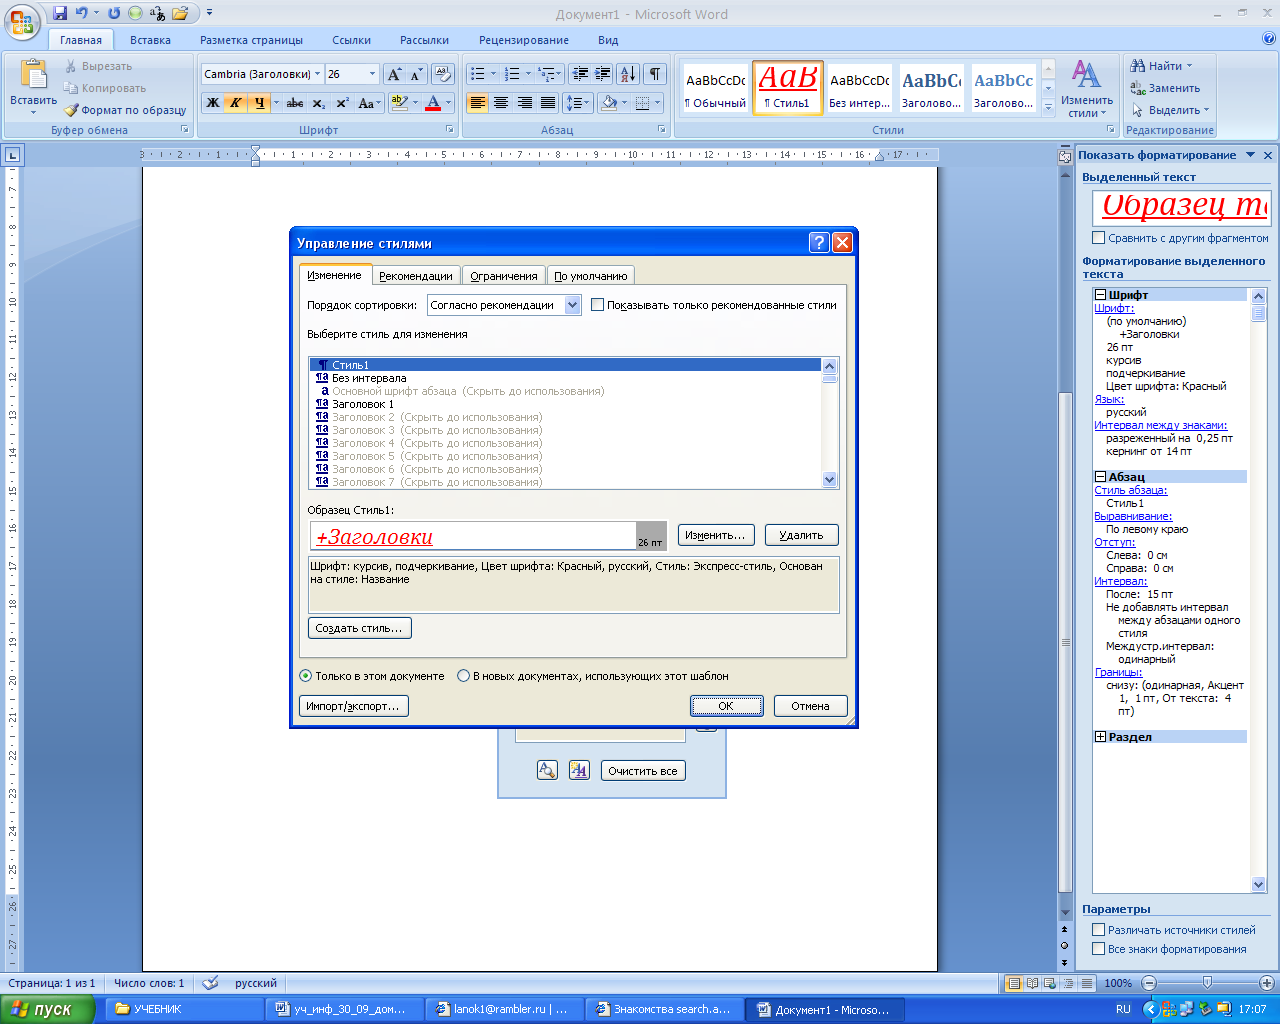Open Найти dropdown arrow

[1189, 66]
